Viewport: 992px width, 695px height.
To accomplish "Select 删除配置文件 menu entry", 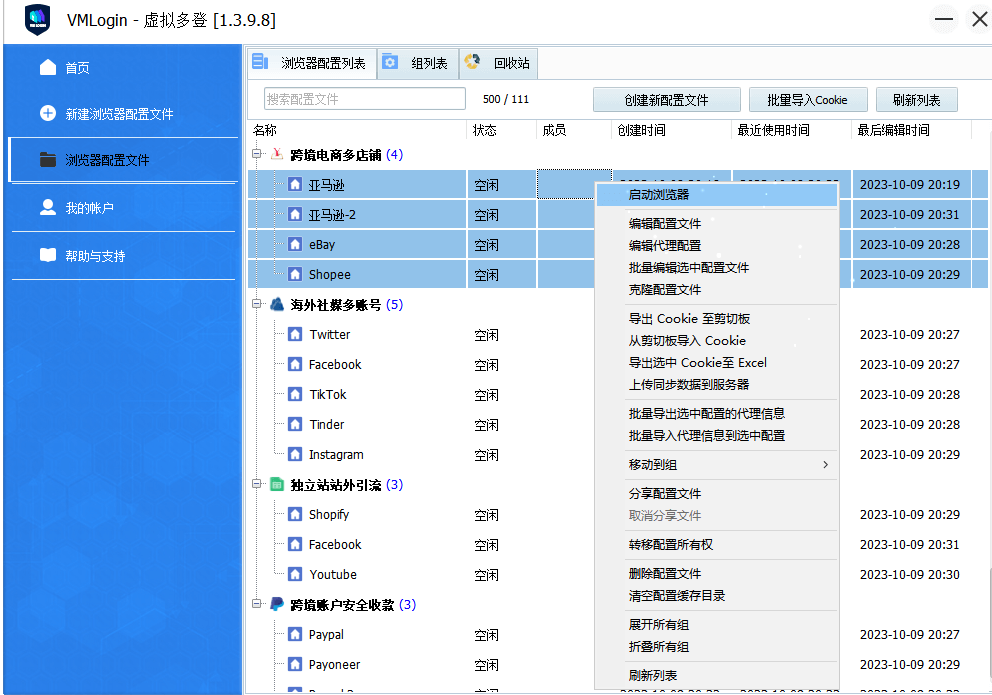I will pos(717,574).
